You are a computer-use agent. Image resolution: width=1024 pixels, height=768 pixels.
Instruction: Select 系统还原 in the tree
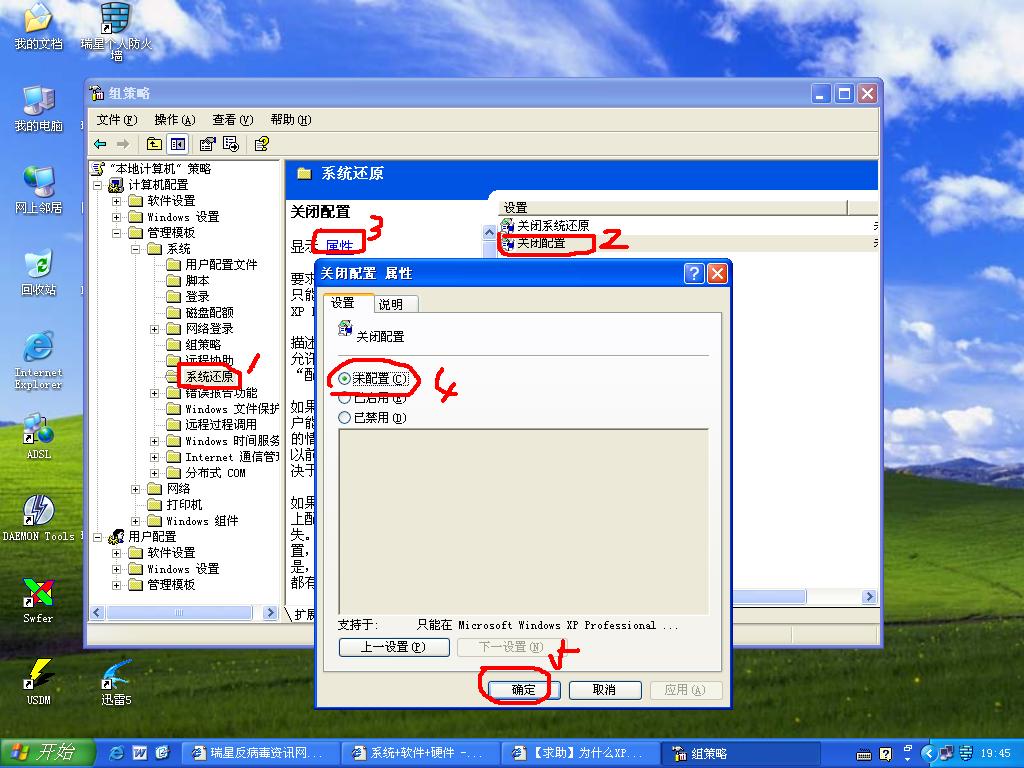pyautogui.click(x=209, y=377)
